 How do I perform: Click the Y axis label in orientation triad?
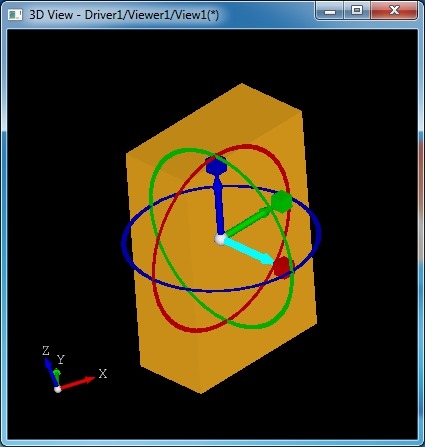click(60, 360)
